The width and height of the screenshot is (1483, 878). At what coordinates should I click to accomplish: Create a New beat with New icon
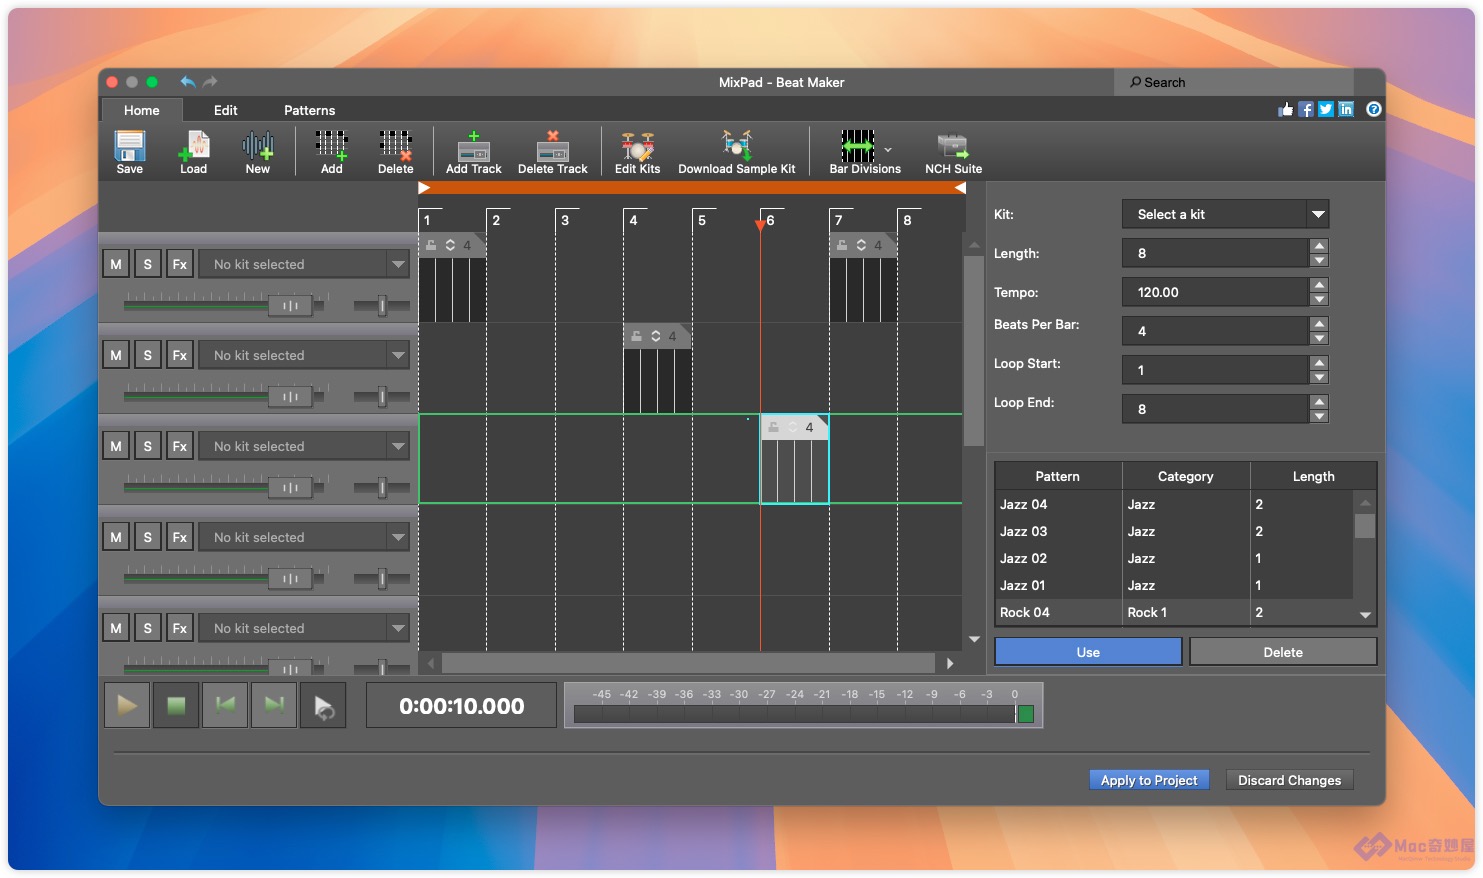click(258, 152)
